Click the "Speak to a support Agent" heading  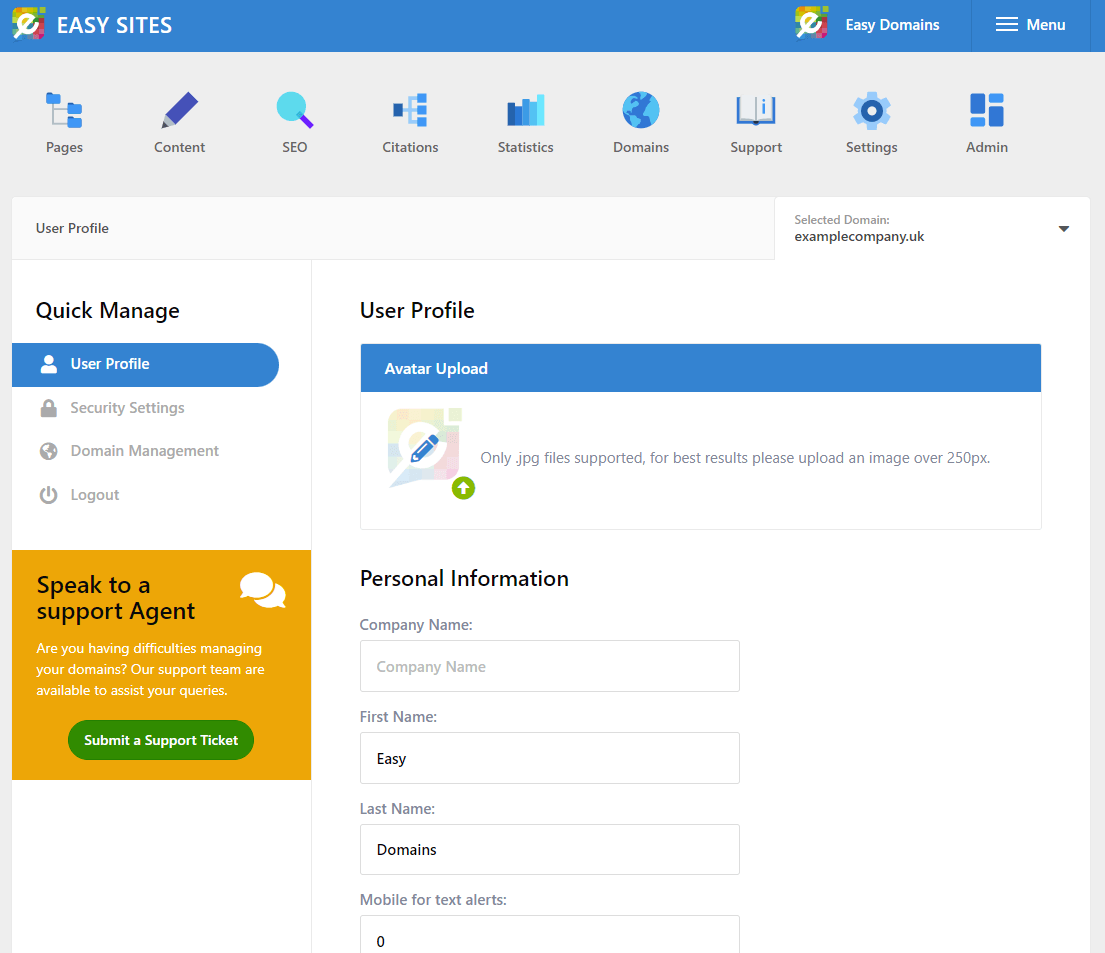tap(116, 598)
